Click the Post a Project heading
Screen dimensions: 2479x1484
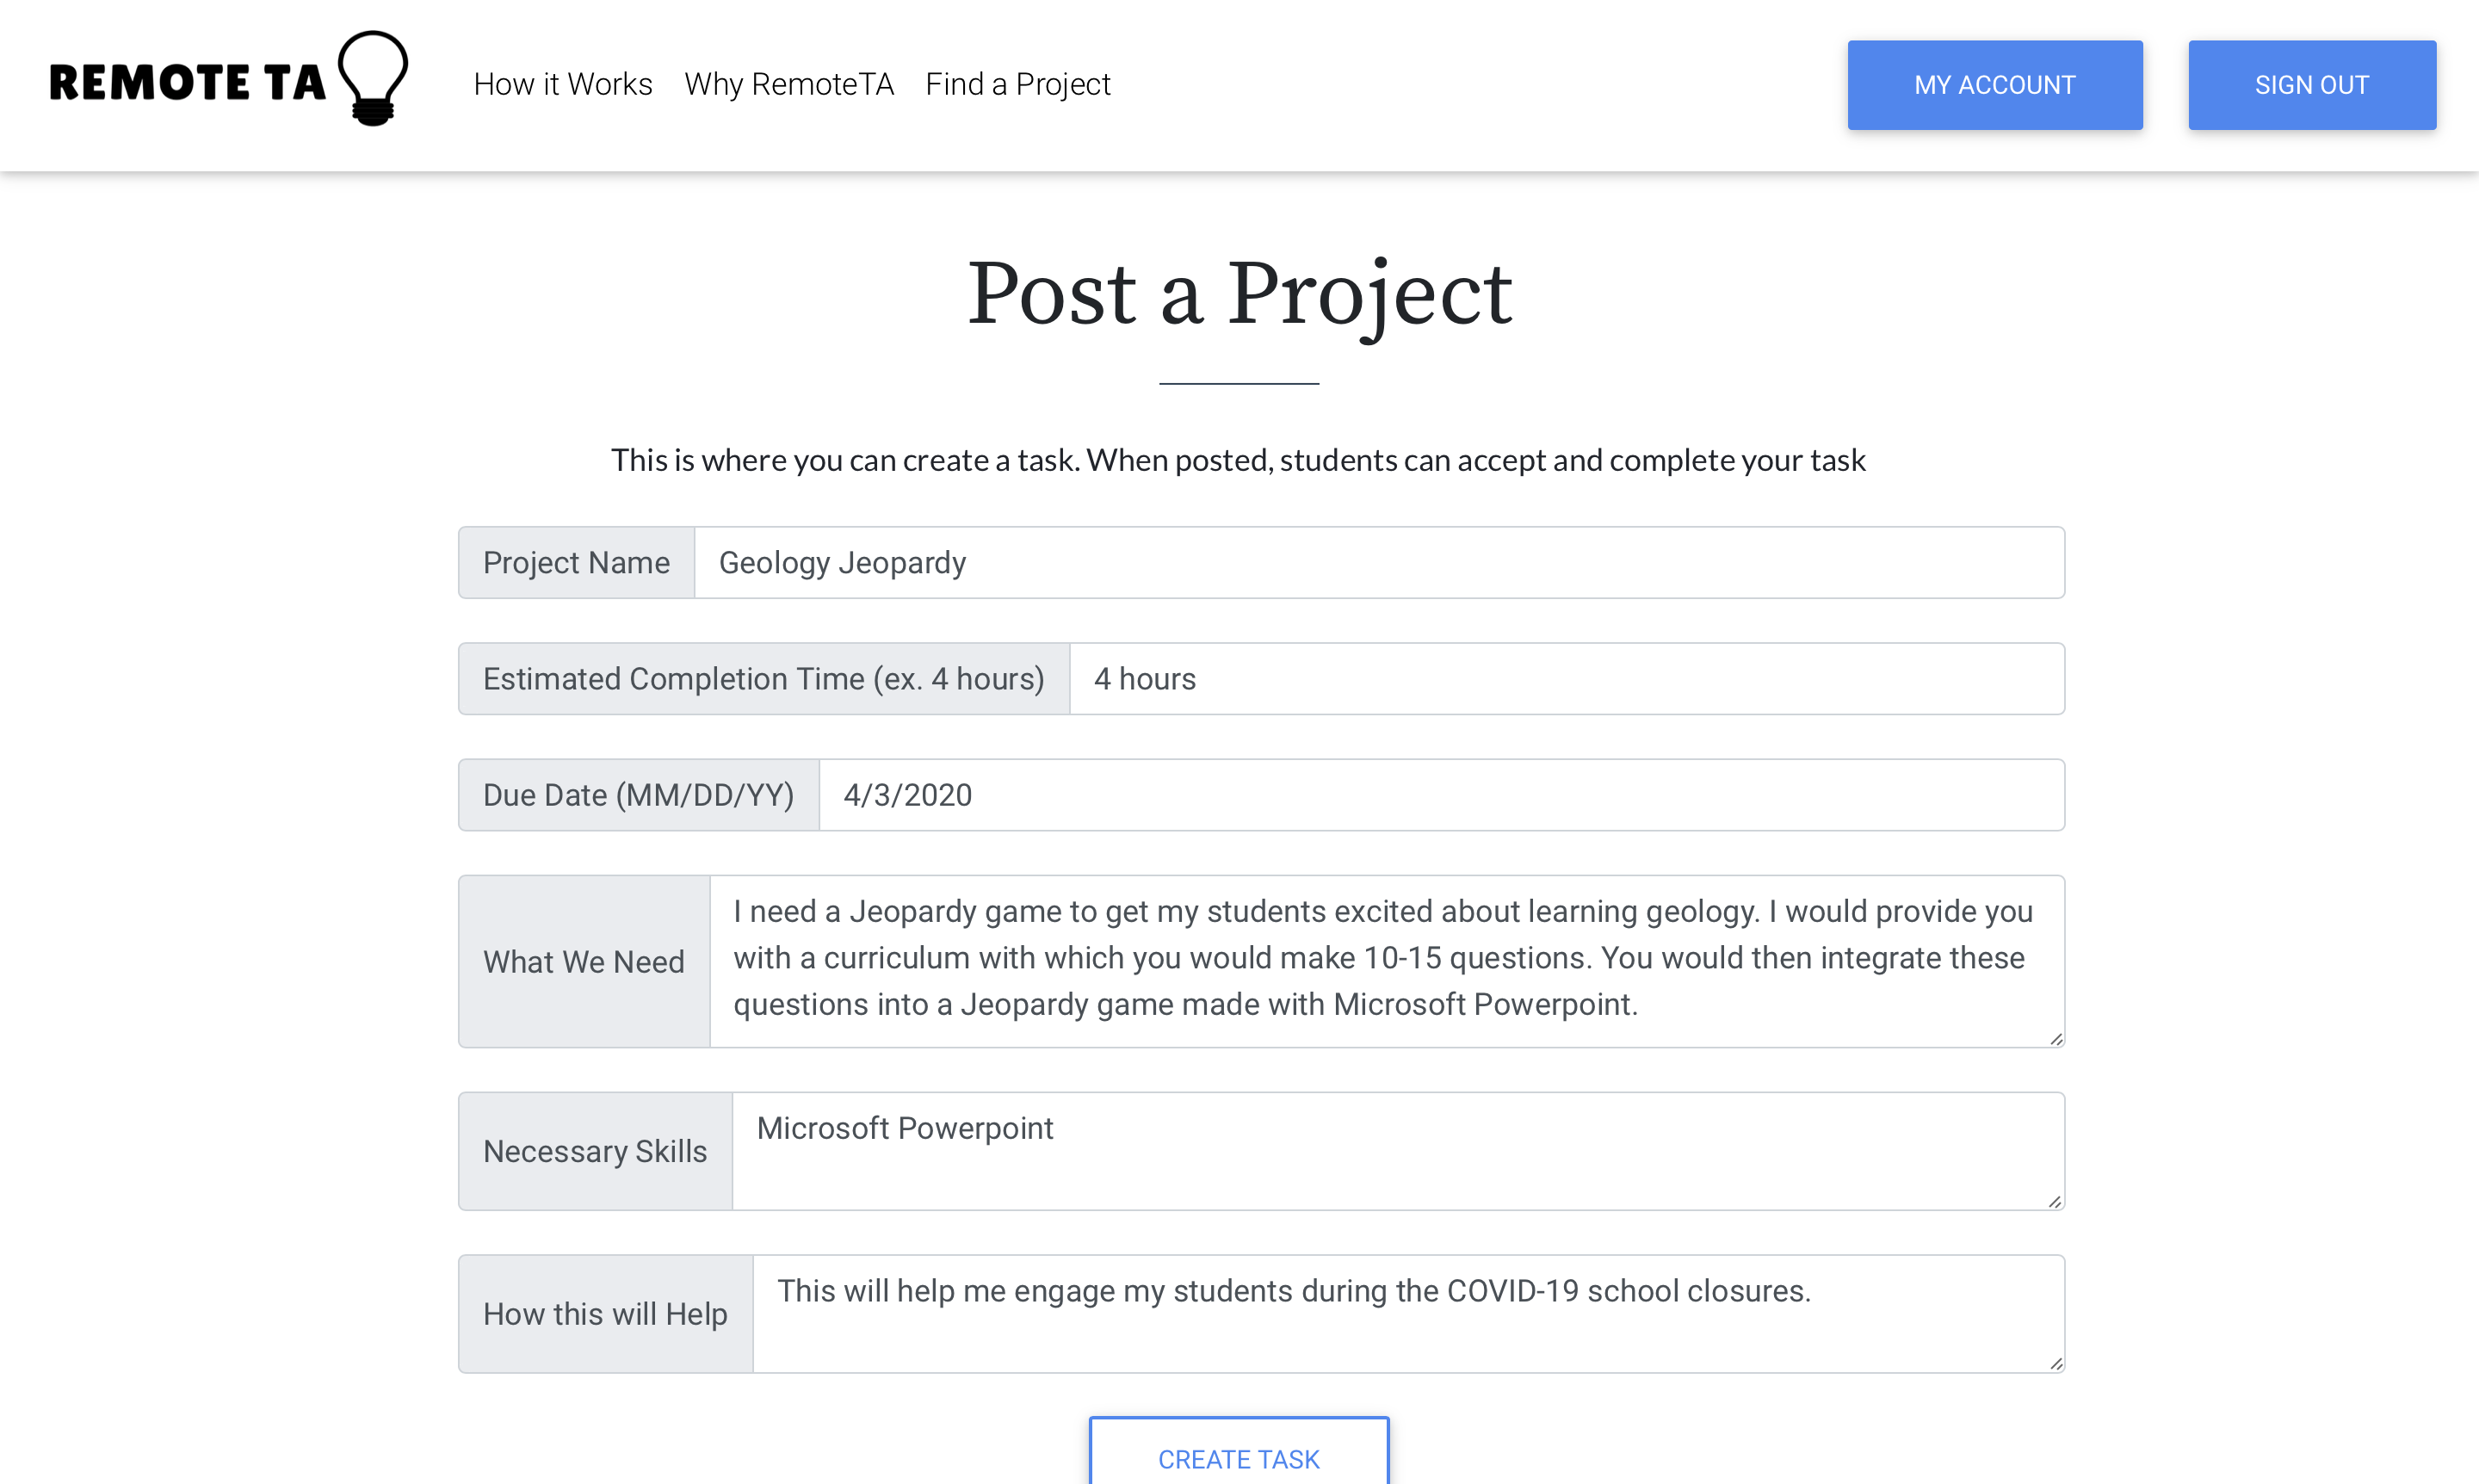click(x=1239, y=294)
